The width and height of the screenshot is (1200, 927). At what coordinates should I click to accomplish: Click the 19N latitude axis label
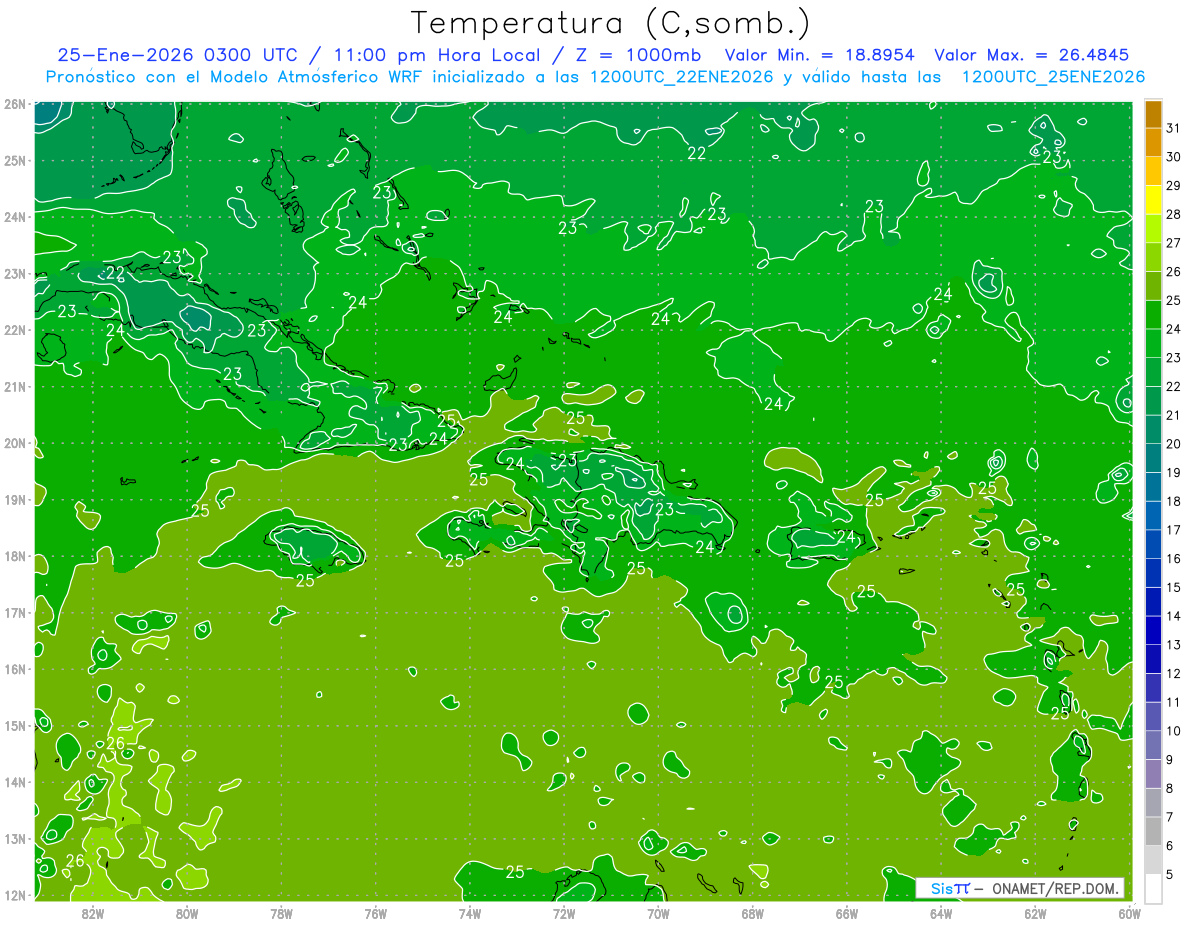[x=14, y=499]
